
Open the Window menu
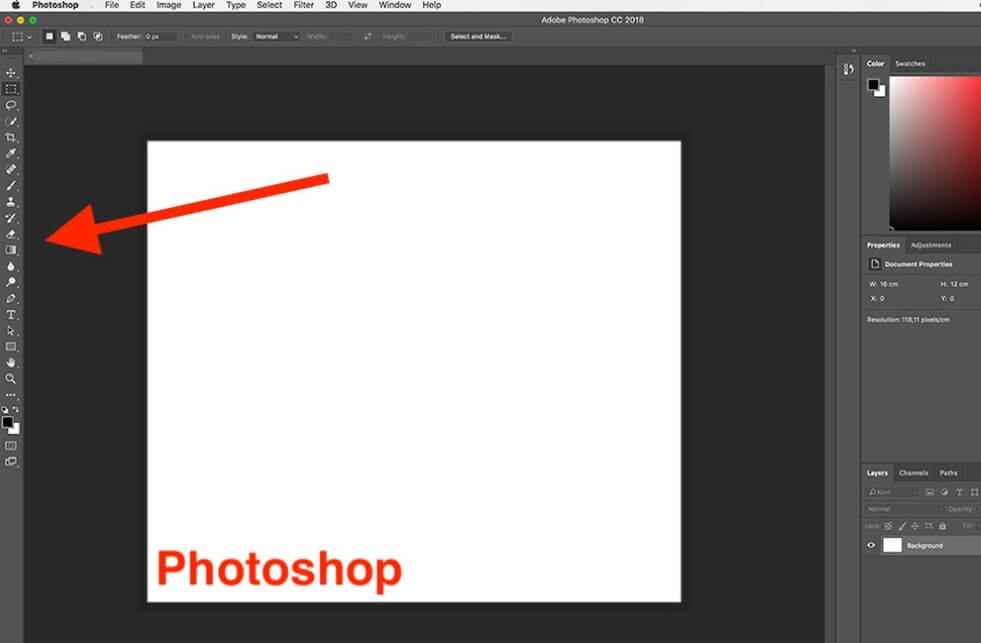pyautogui.click(x=395, y=5)
